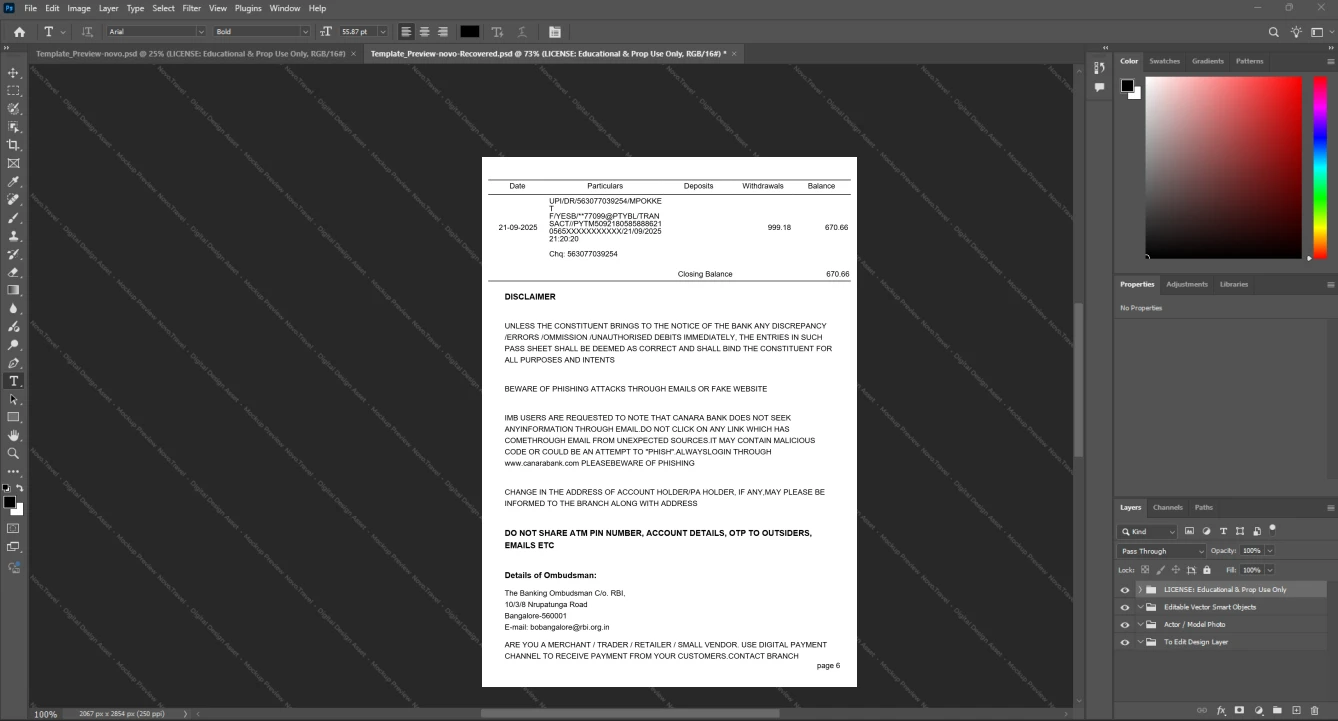The height and width of the screenshot is (721, 1338).
Task: Open the Opacity dropdown arrow
Action: coord(1270,551)
